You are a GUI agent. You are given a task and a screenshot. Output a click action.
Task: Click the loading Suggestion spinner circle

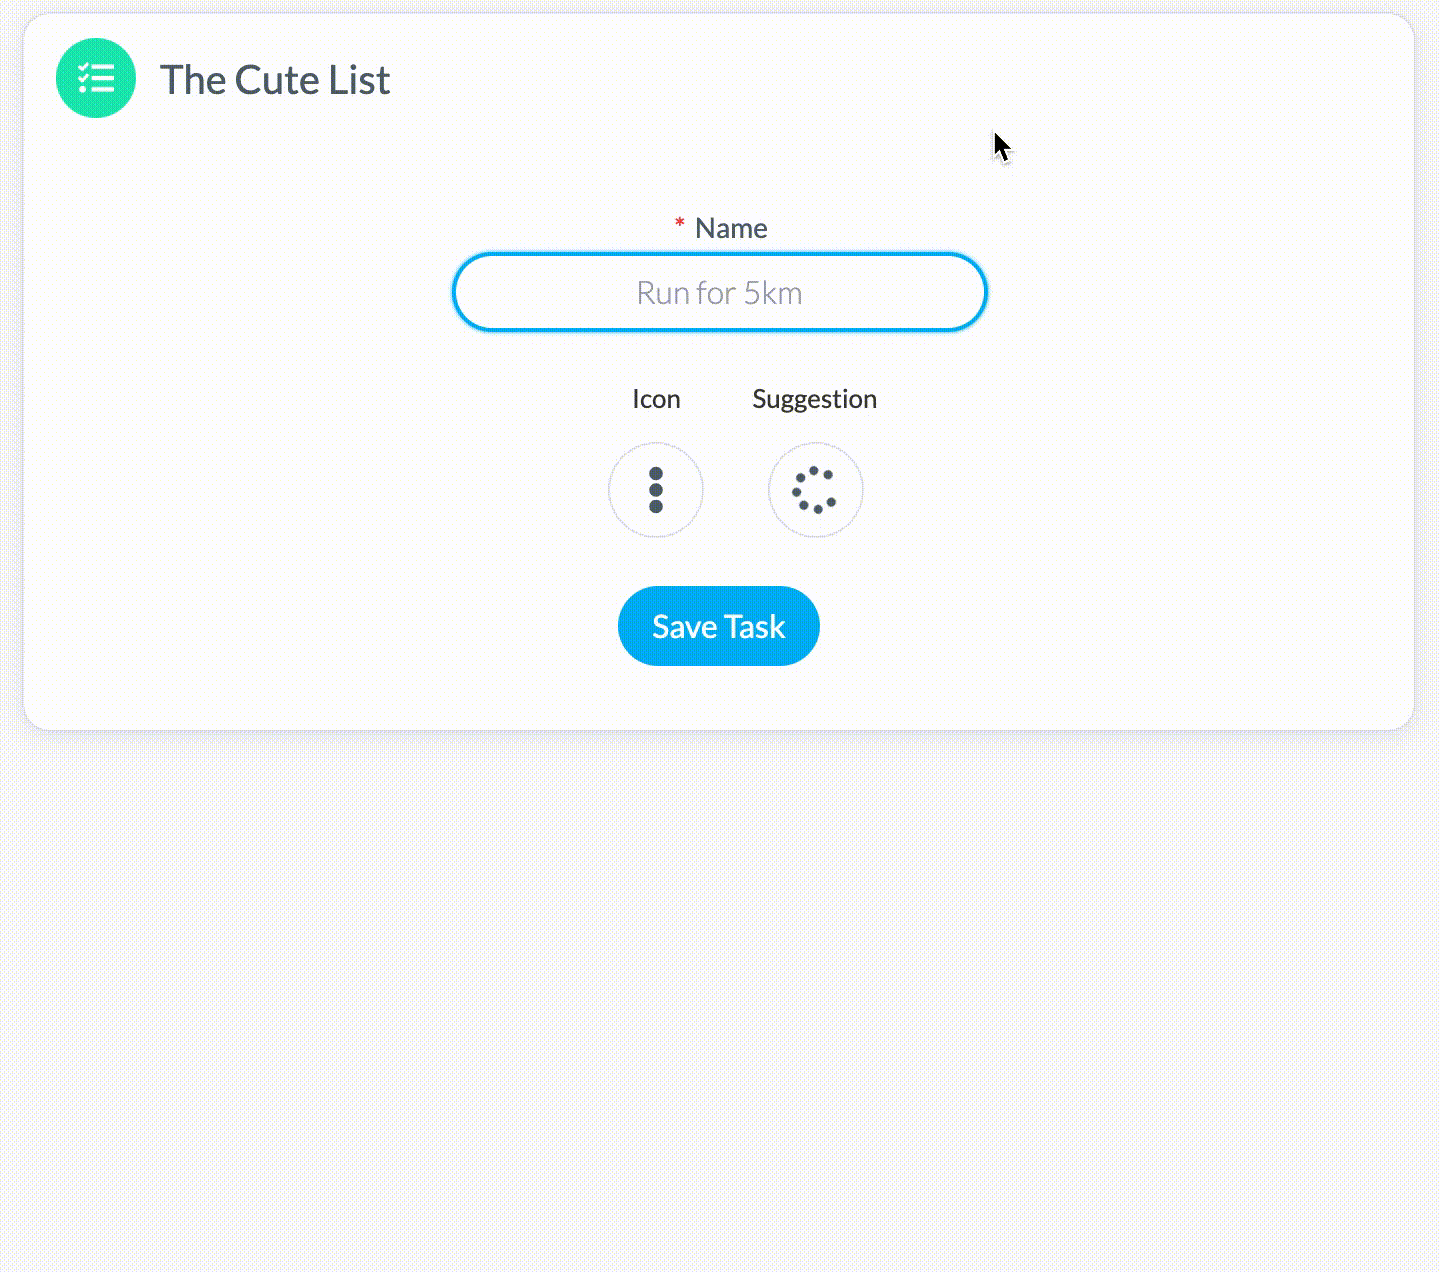tap(815, 490)
